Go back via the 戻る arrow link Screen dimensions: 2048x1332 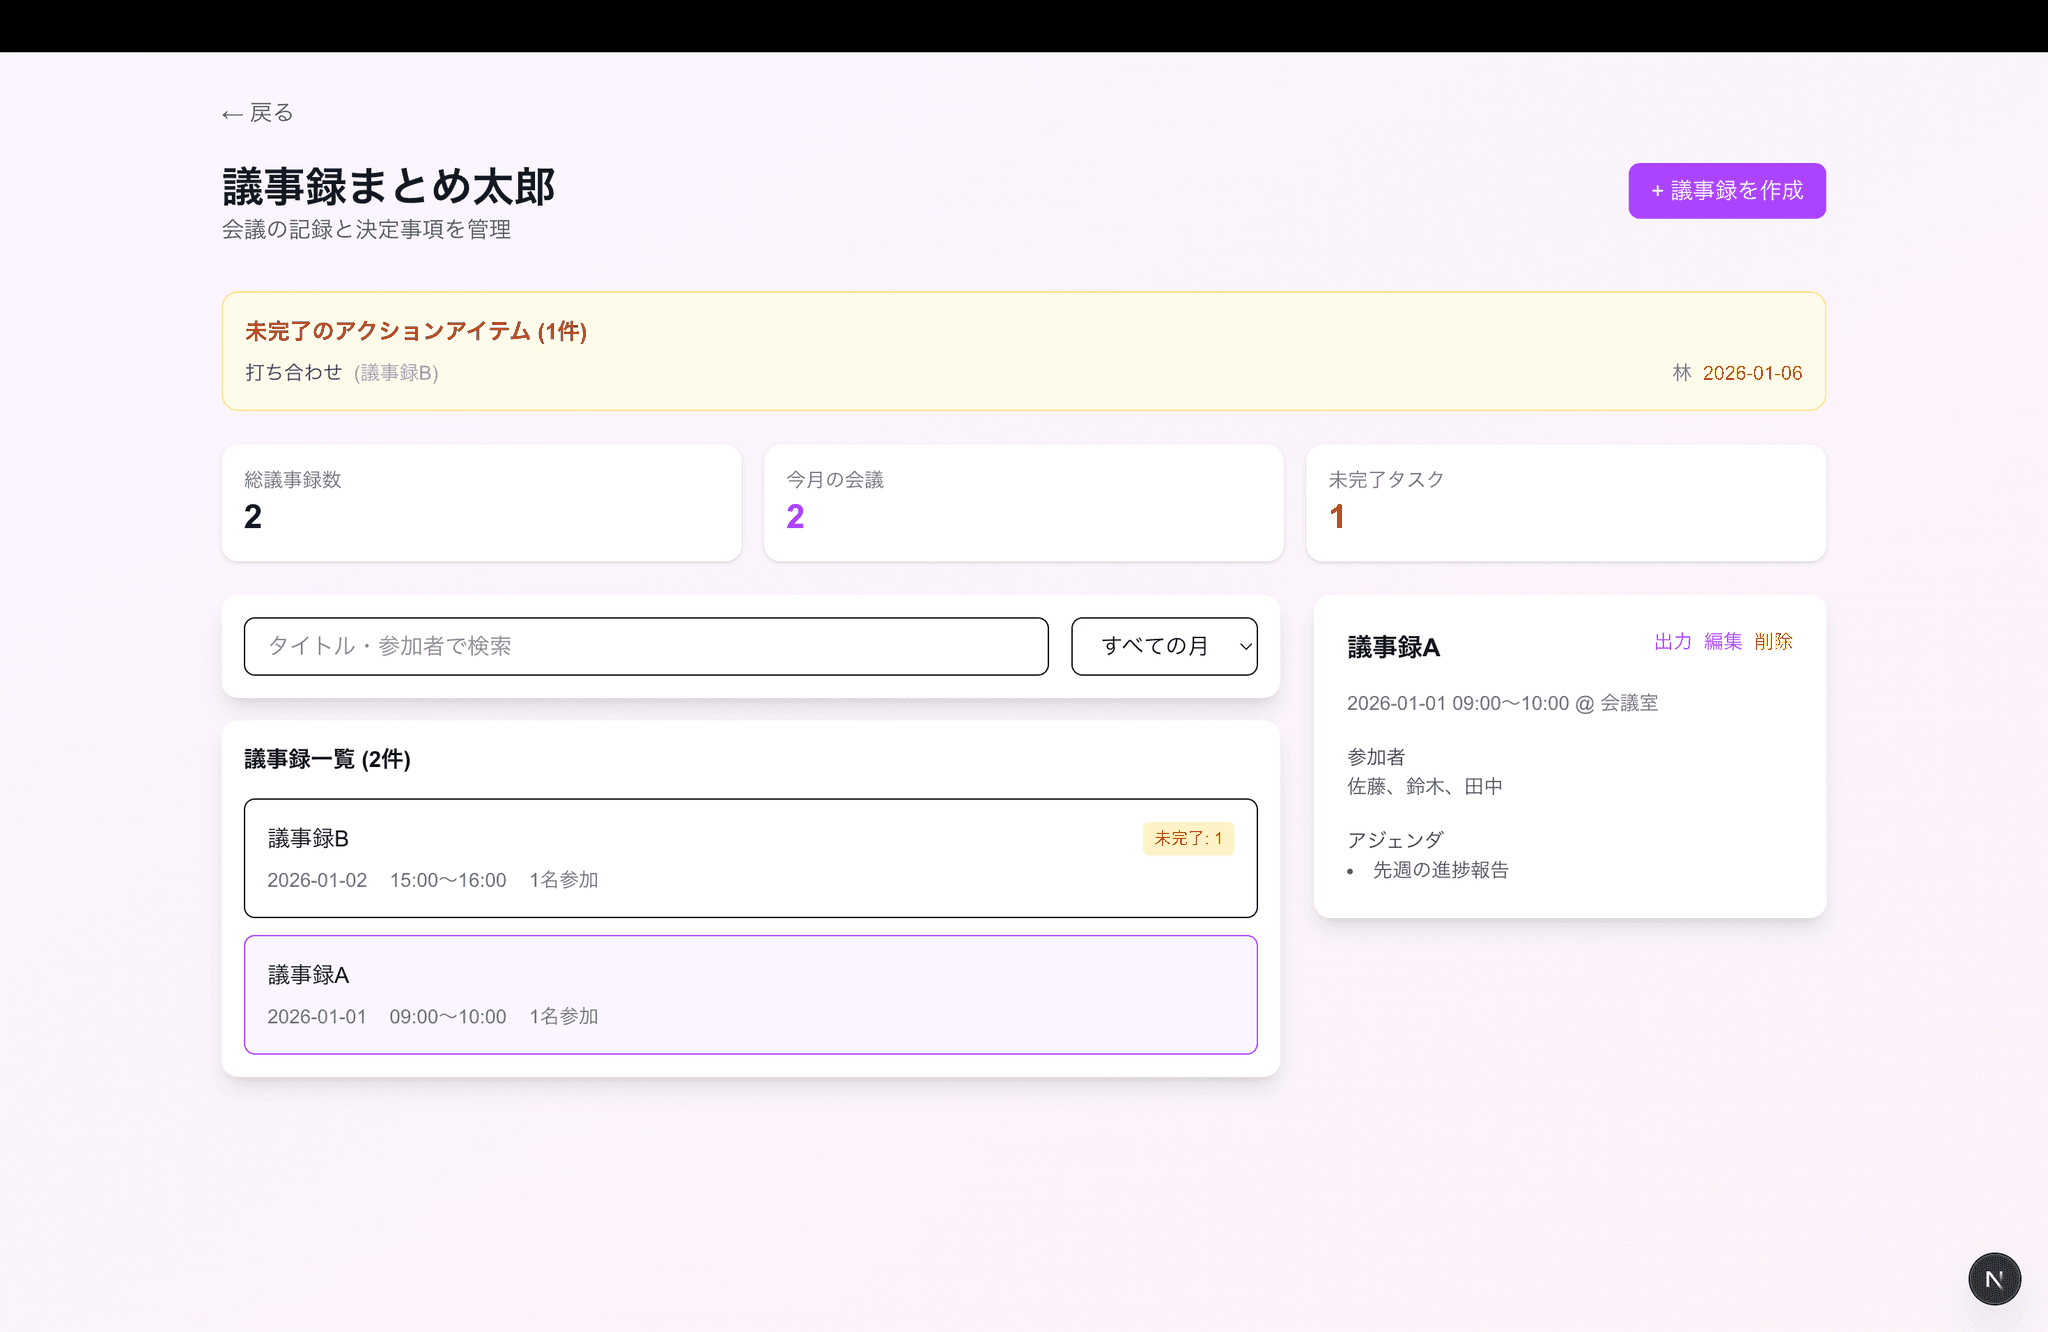pyautogui.click(x=258, y=113)
